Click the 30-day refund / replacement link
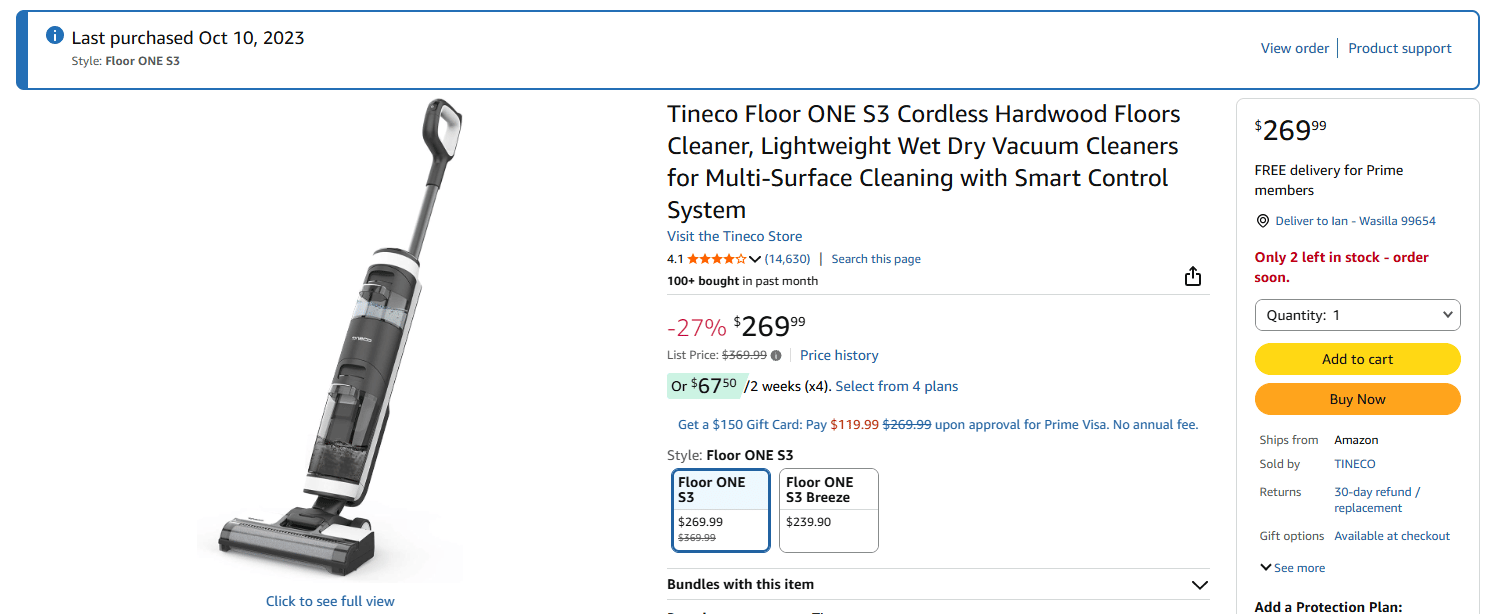 tap(1377, 500)
